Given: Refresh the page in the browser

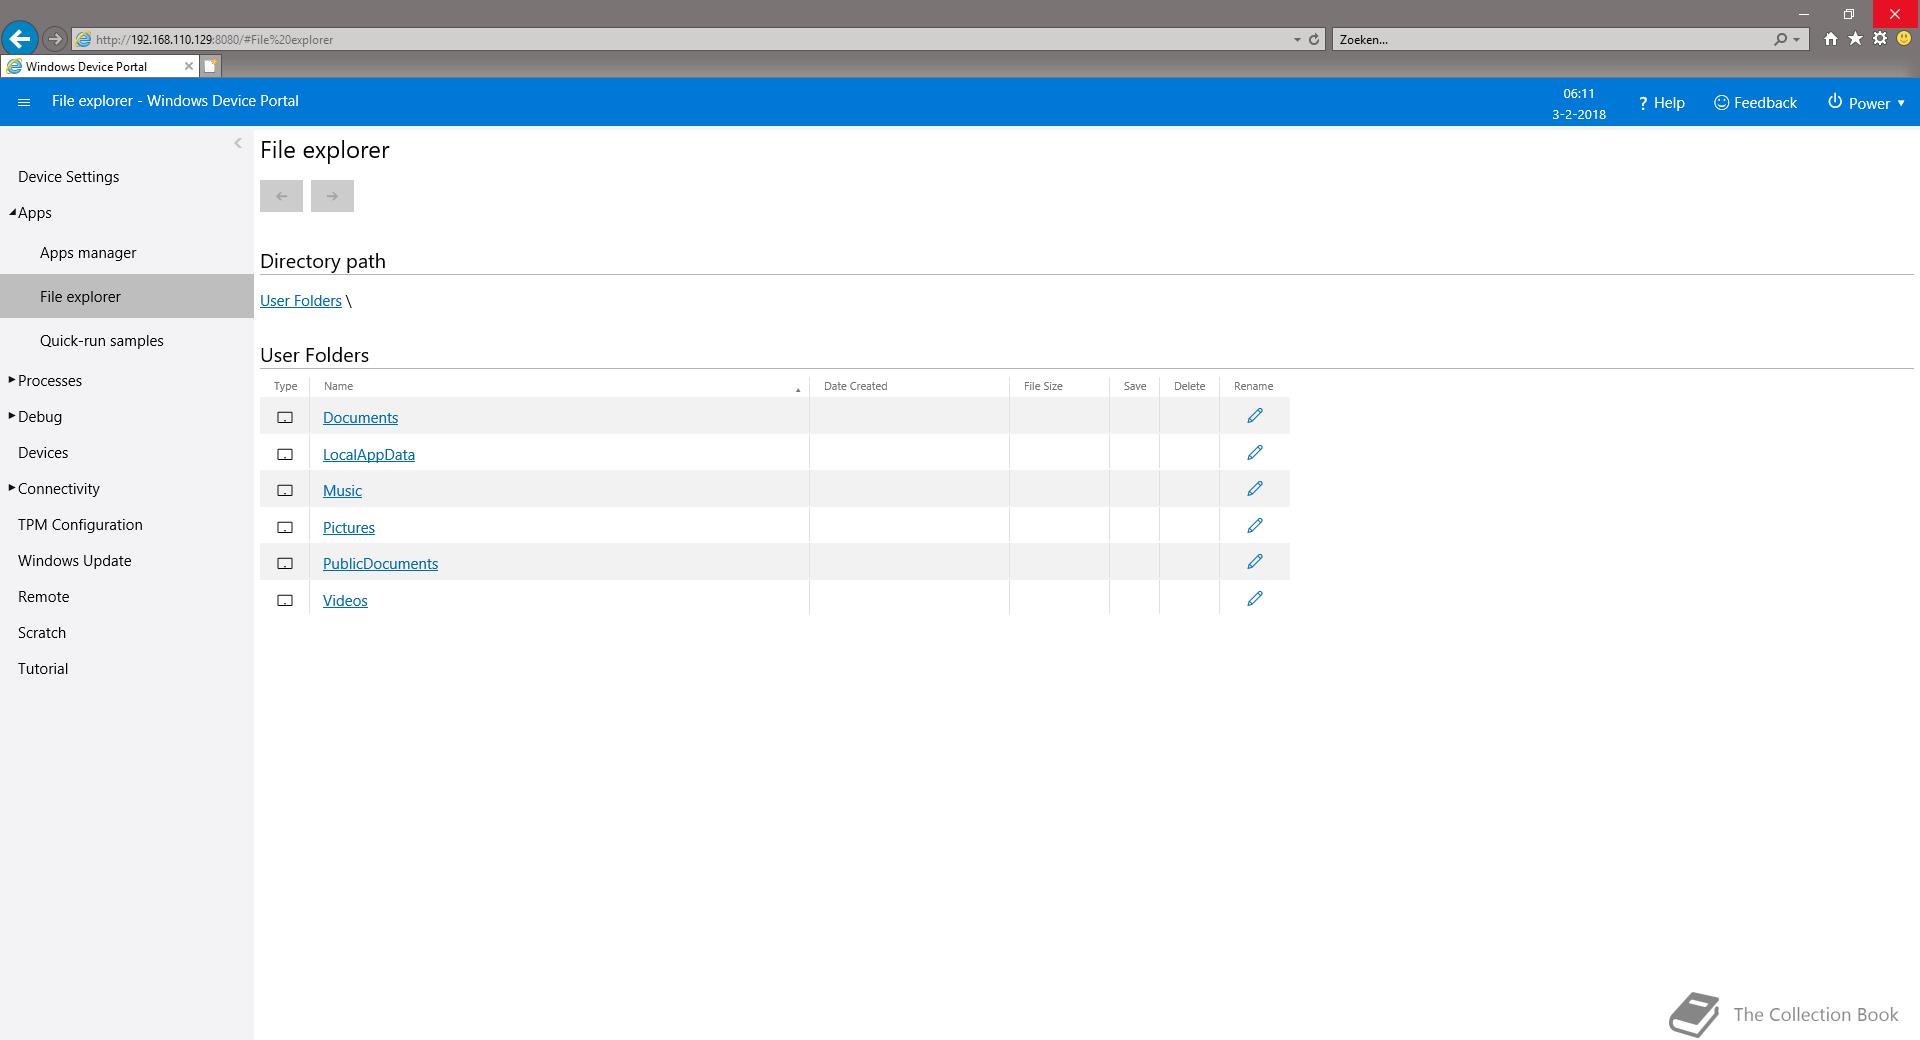Looking at the screenshot, I should 1314,40.
